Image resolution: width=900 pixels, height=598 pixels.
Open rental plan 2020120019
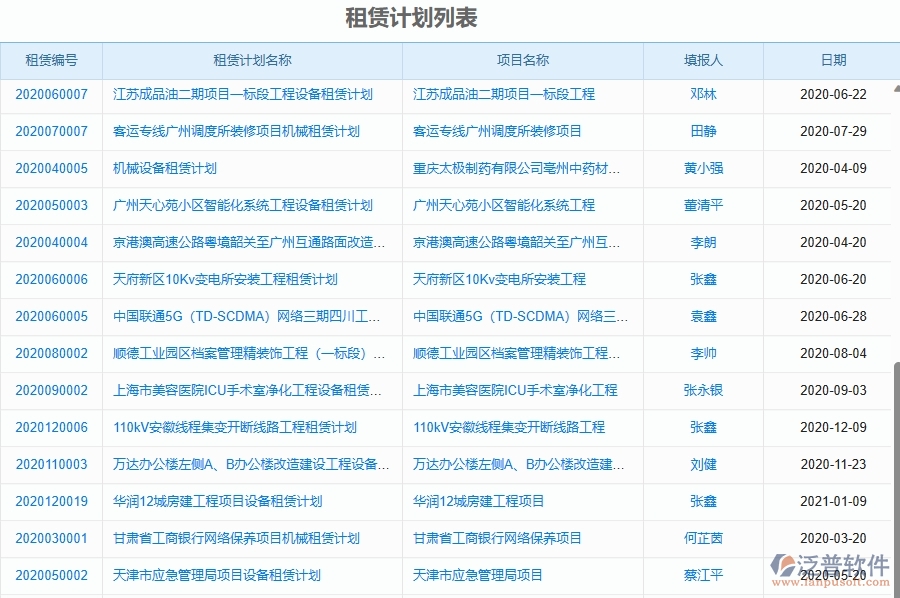[x=51, y=501]
